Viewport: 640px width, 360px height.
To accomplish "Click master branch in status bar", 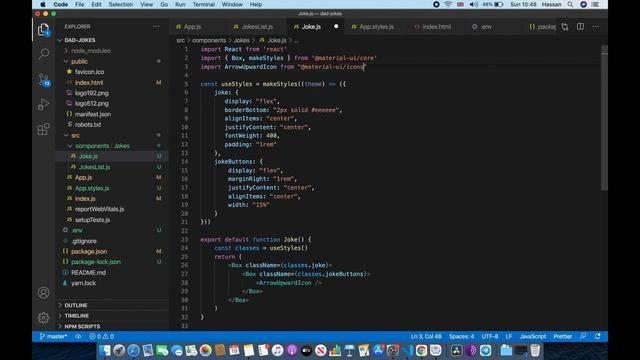I will 53,336.
